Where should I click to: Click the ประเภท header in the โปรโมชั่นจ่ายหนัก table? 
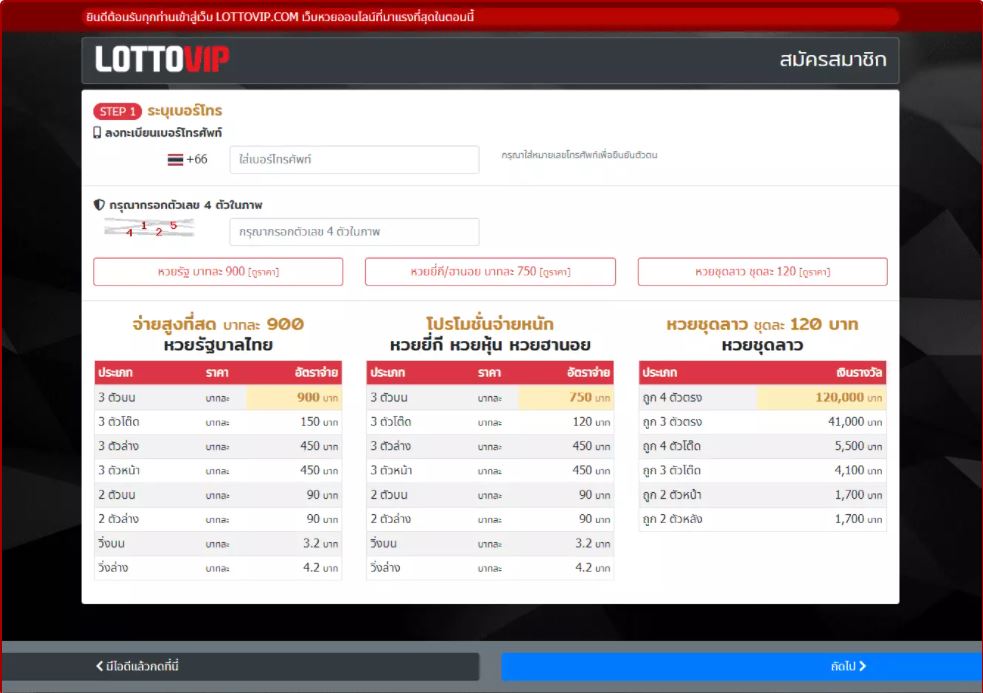pyautogui.click(x=387, y=373)
